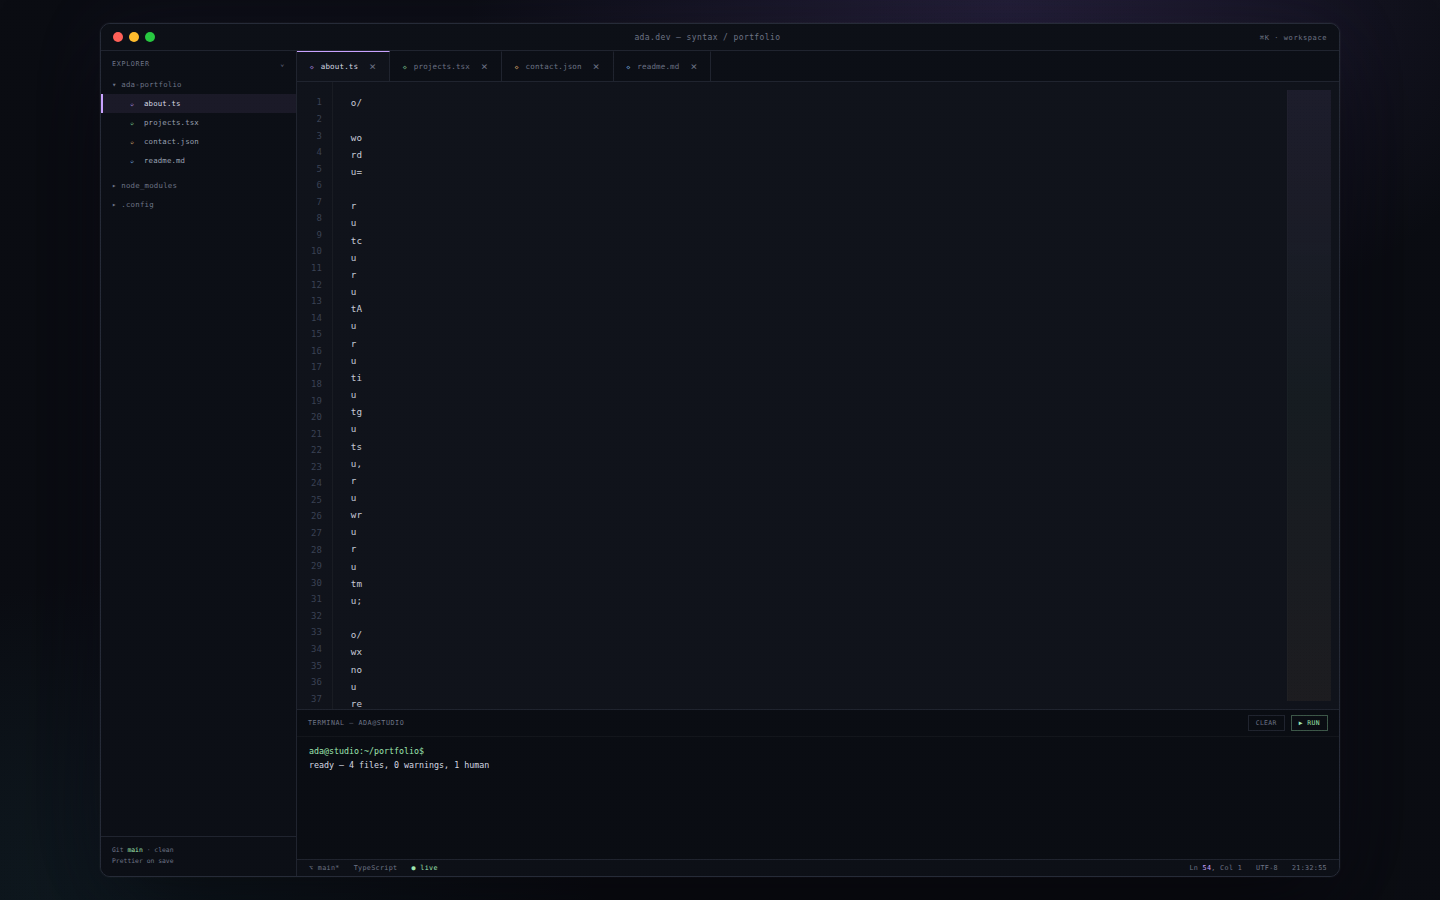
Task: Click the 21:32:55 clock in status bar
Action: [1309, 868]
